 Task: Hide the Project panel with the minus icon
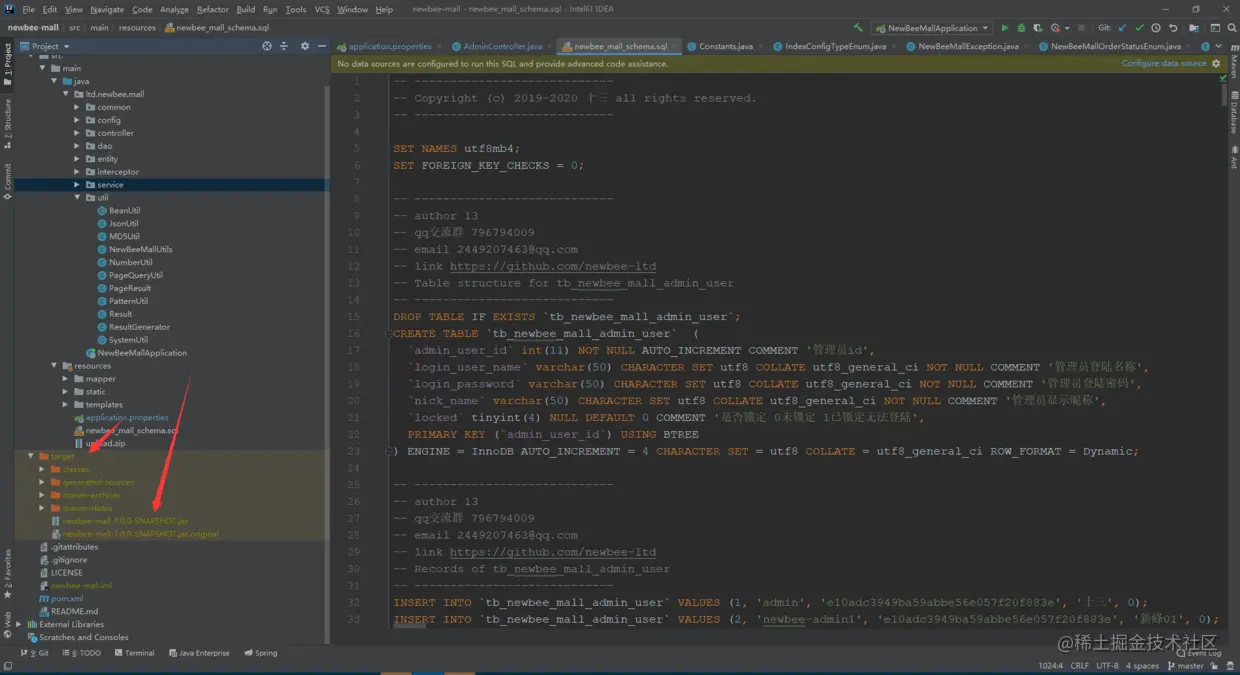tap(321, 46)
